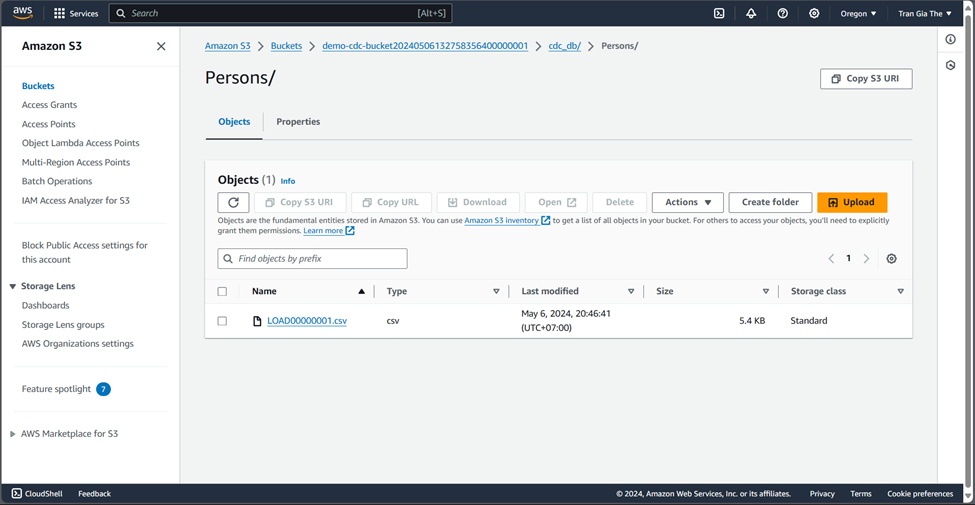Open AWS Organizations settings
This screenshot has height=505, width=975.
(x=78, y=343)
